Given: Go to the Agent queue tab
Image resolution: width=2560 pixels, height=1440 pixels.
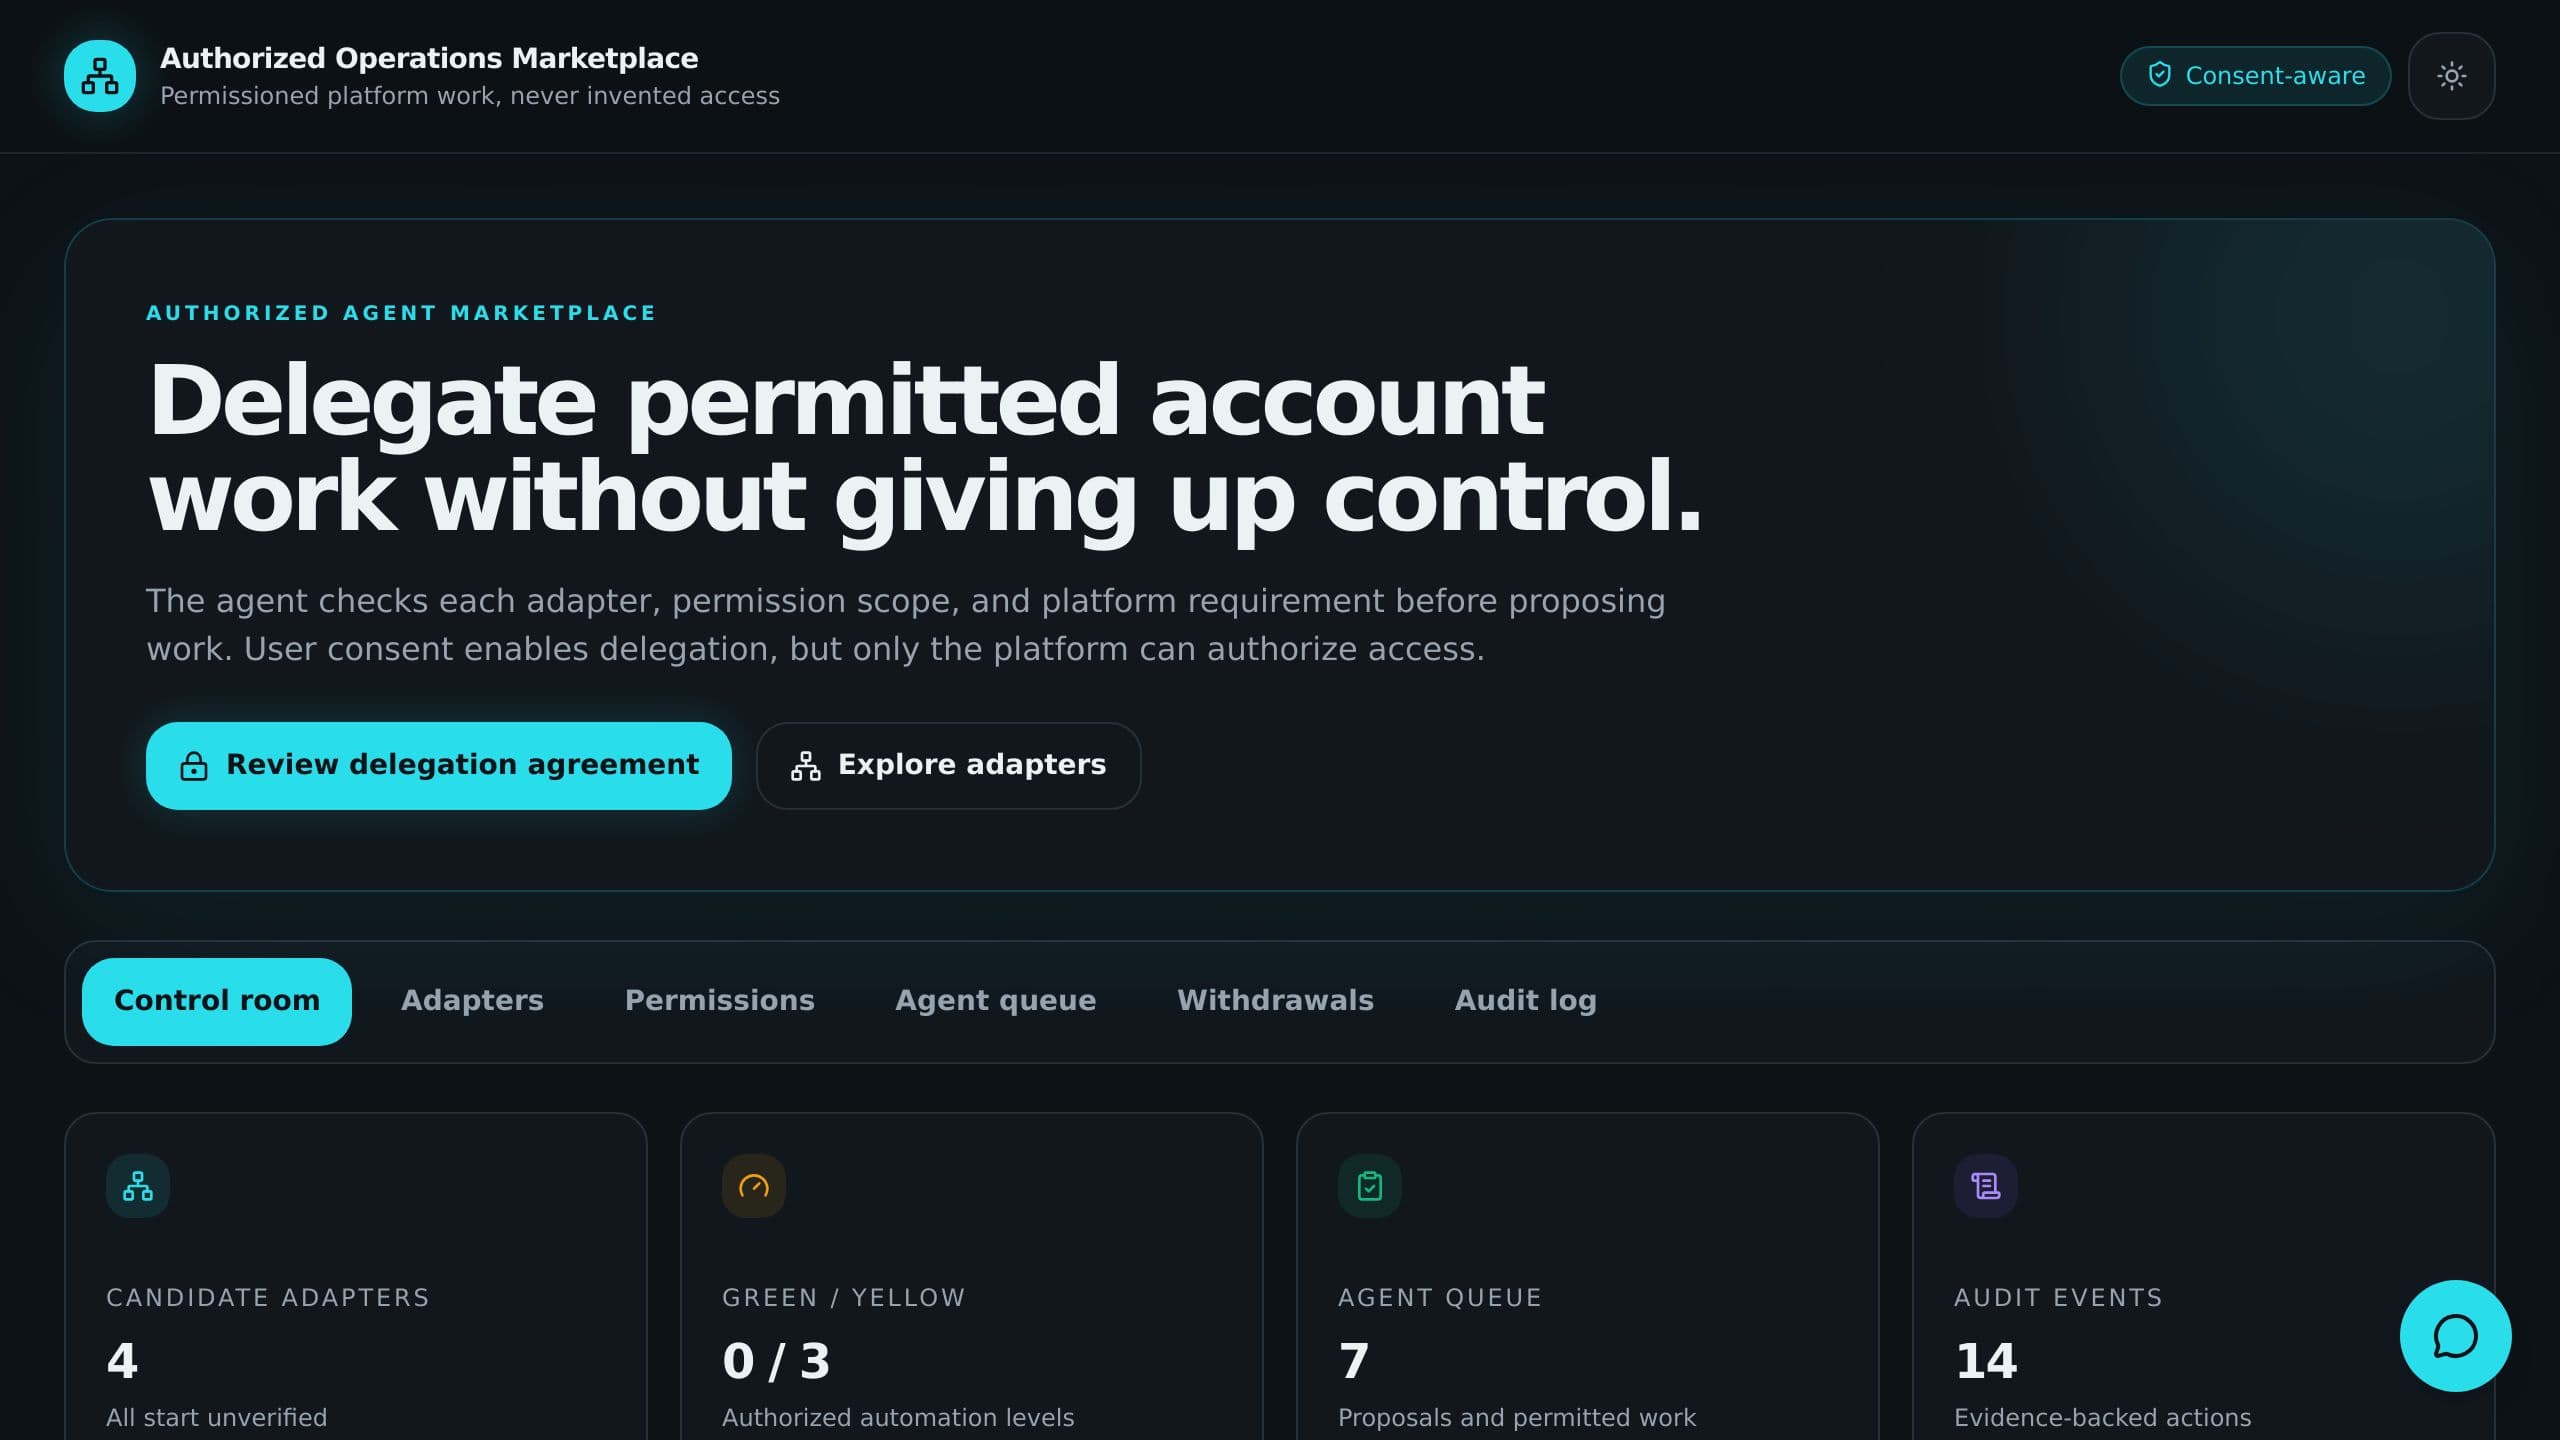Looking at the screenshot, I should (x=996, y=1001).
